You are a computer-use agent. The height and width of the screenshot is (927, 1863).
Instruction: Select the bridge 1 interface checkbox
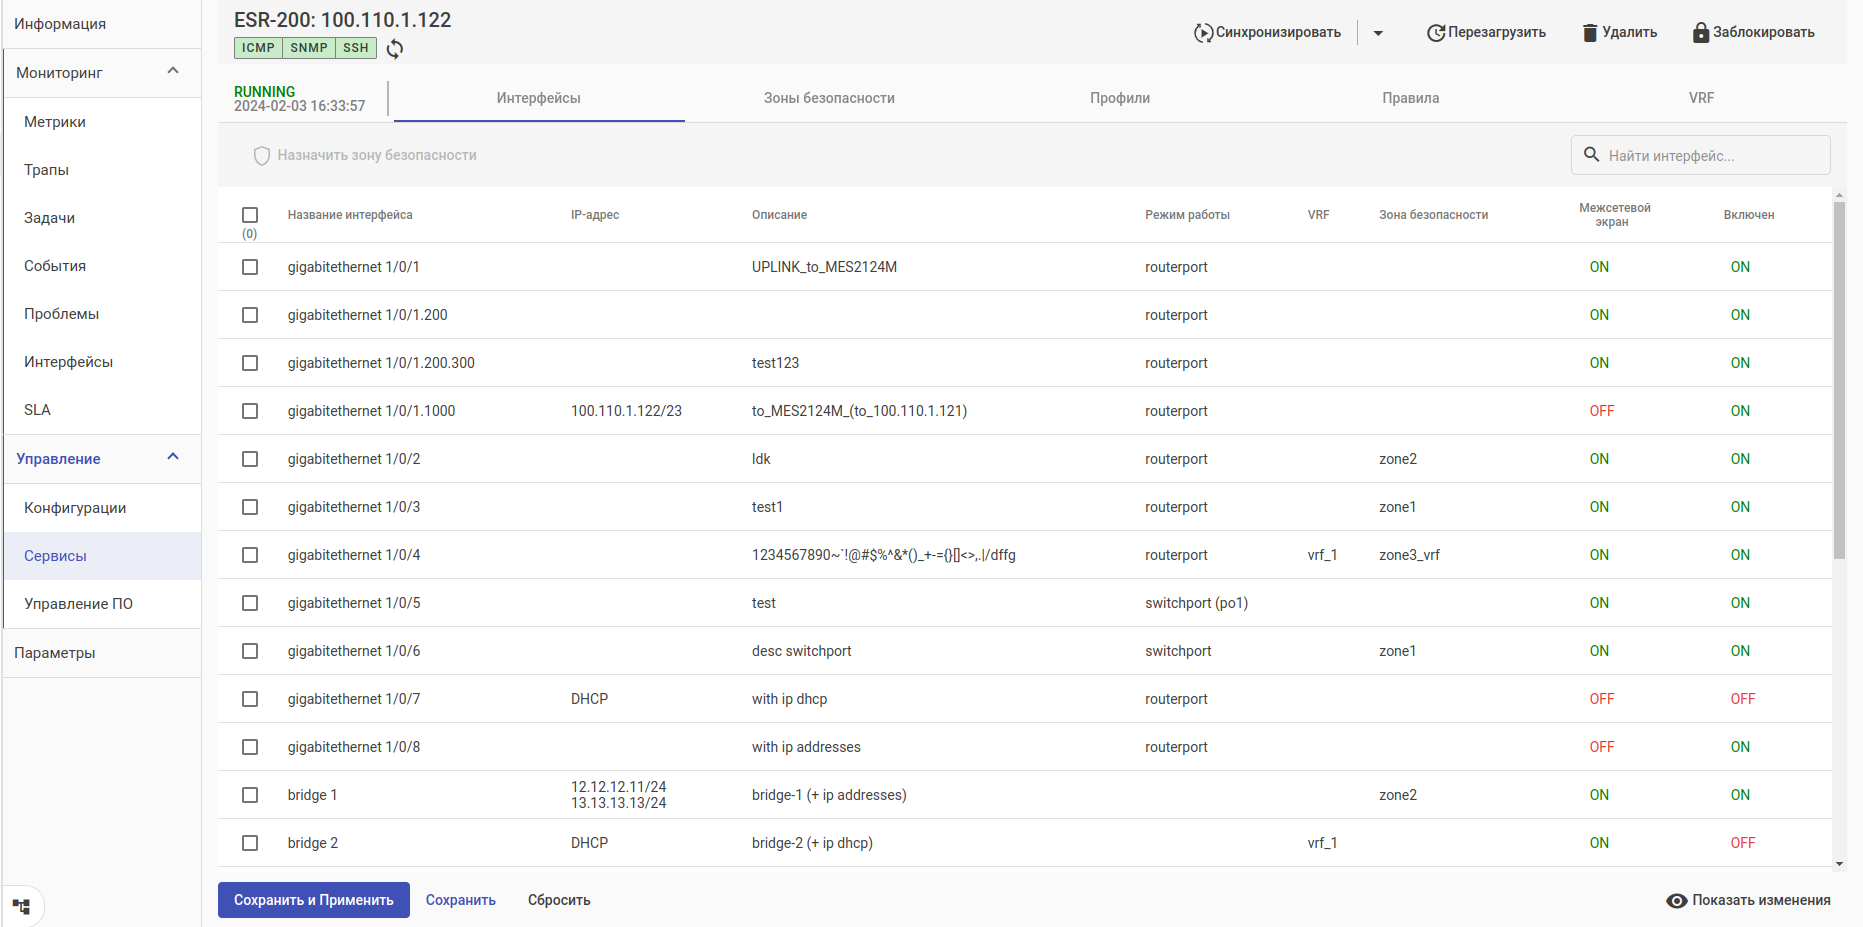click(x=250, y=795)
